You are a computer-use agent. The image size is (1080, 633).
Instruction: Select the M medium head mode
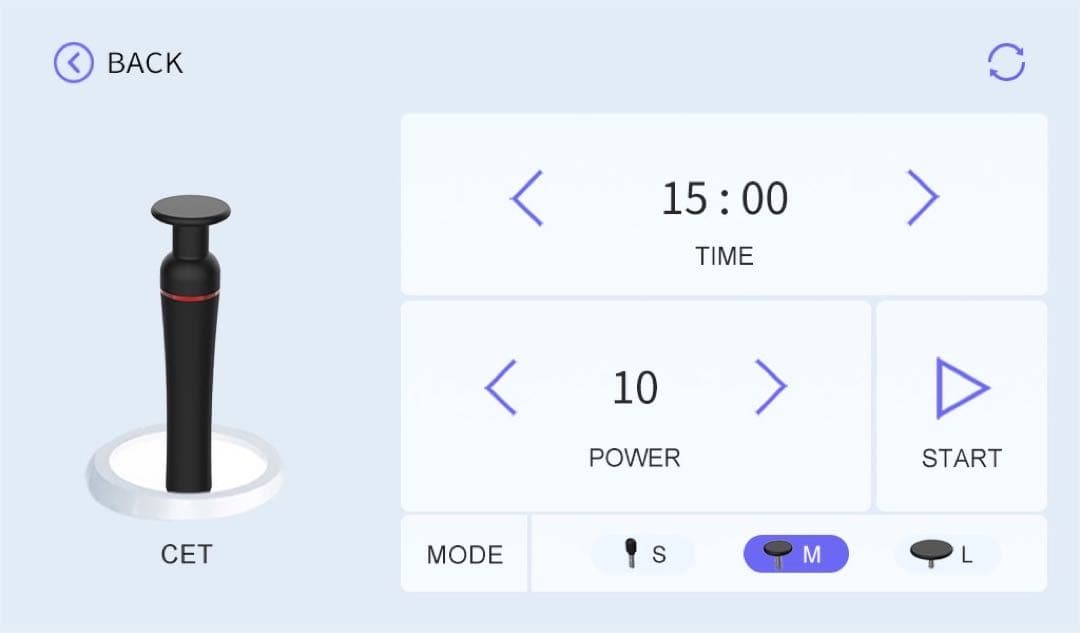pyautogui.click(x=795, y=554)
